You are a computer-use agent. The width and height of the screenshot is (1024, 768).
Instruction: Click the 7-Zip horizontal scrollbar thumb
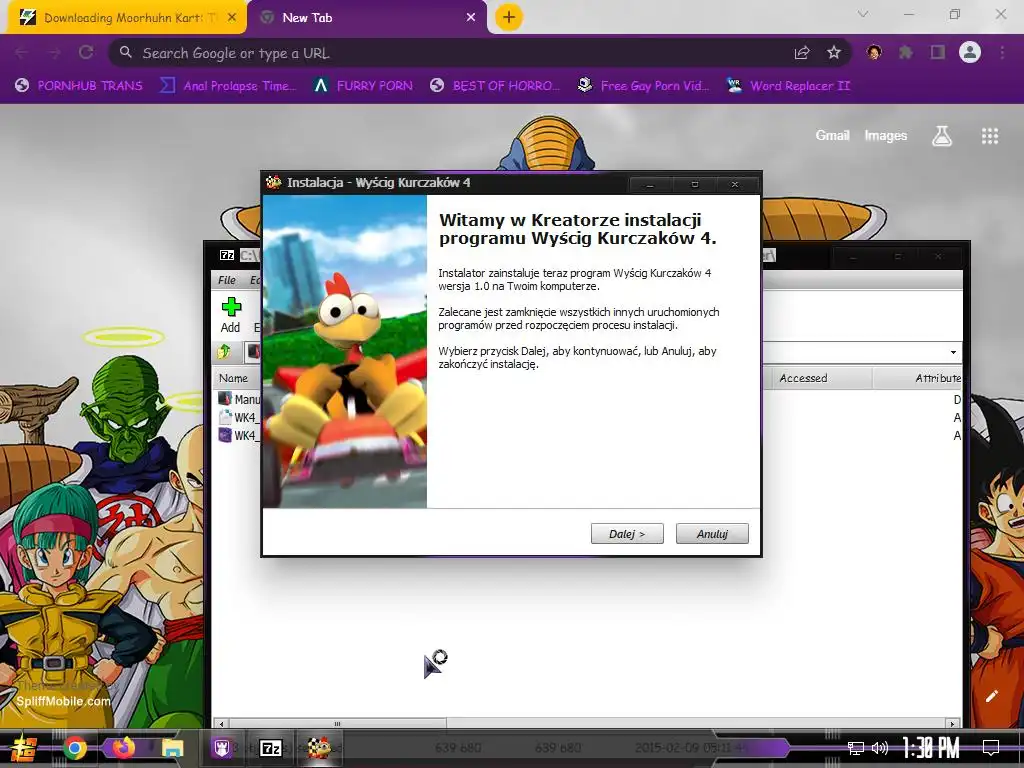pos(337,724)
